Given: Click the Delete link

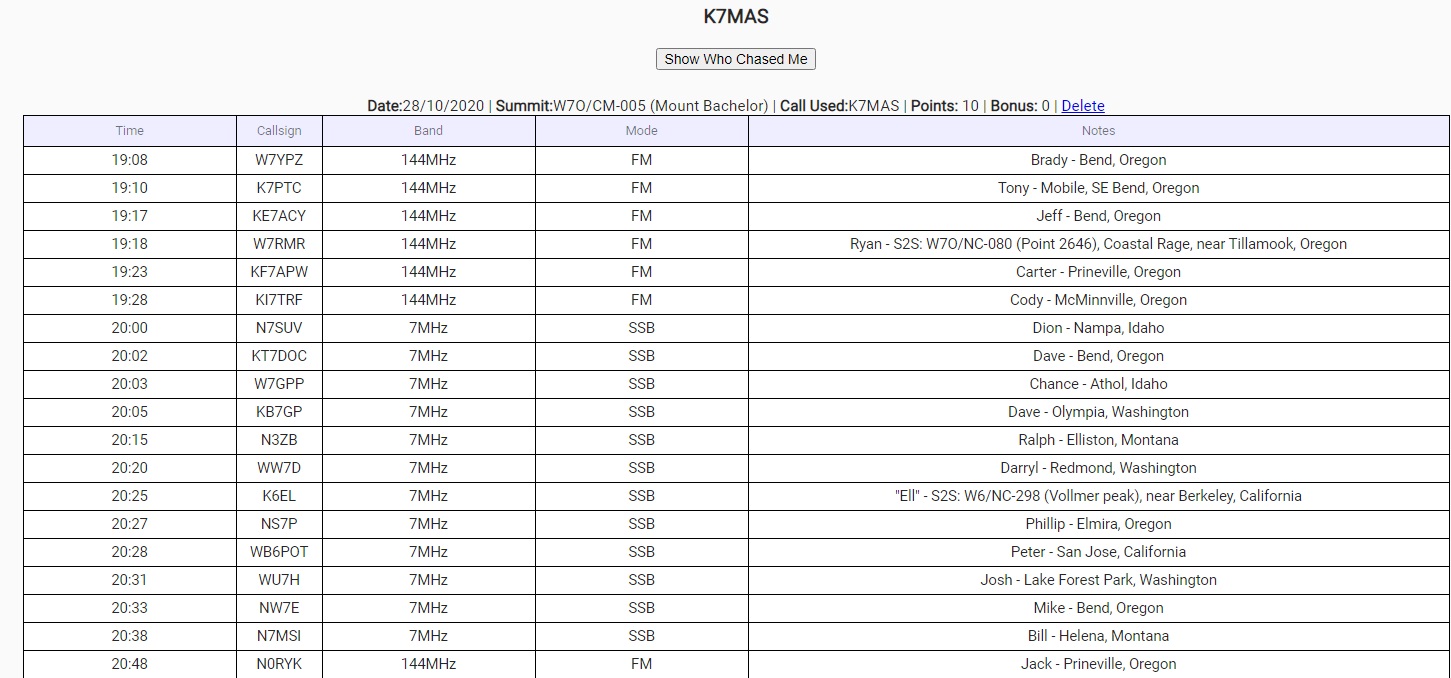Looking at the screenshot, I should pos(1082,106).
